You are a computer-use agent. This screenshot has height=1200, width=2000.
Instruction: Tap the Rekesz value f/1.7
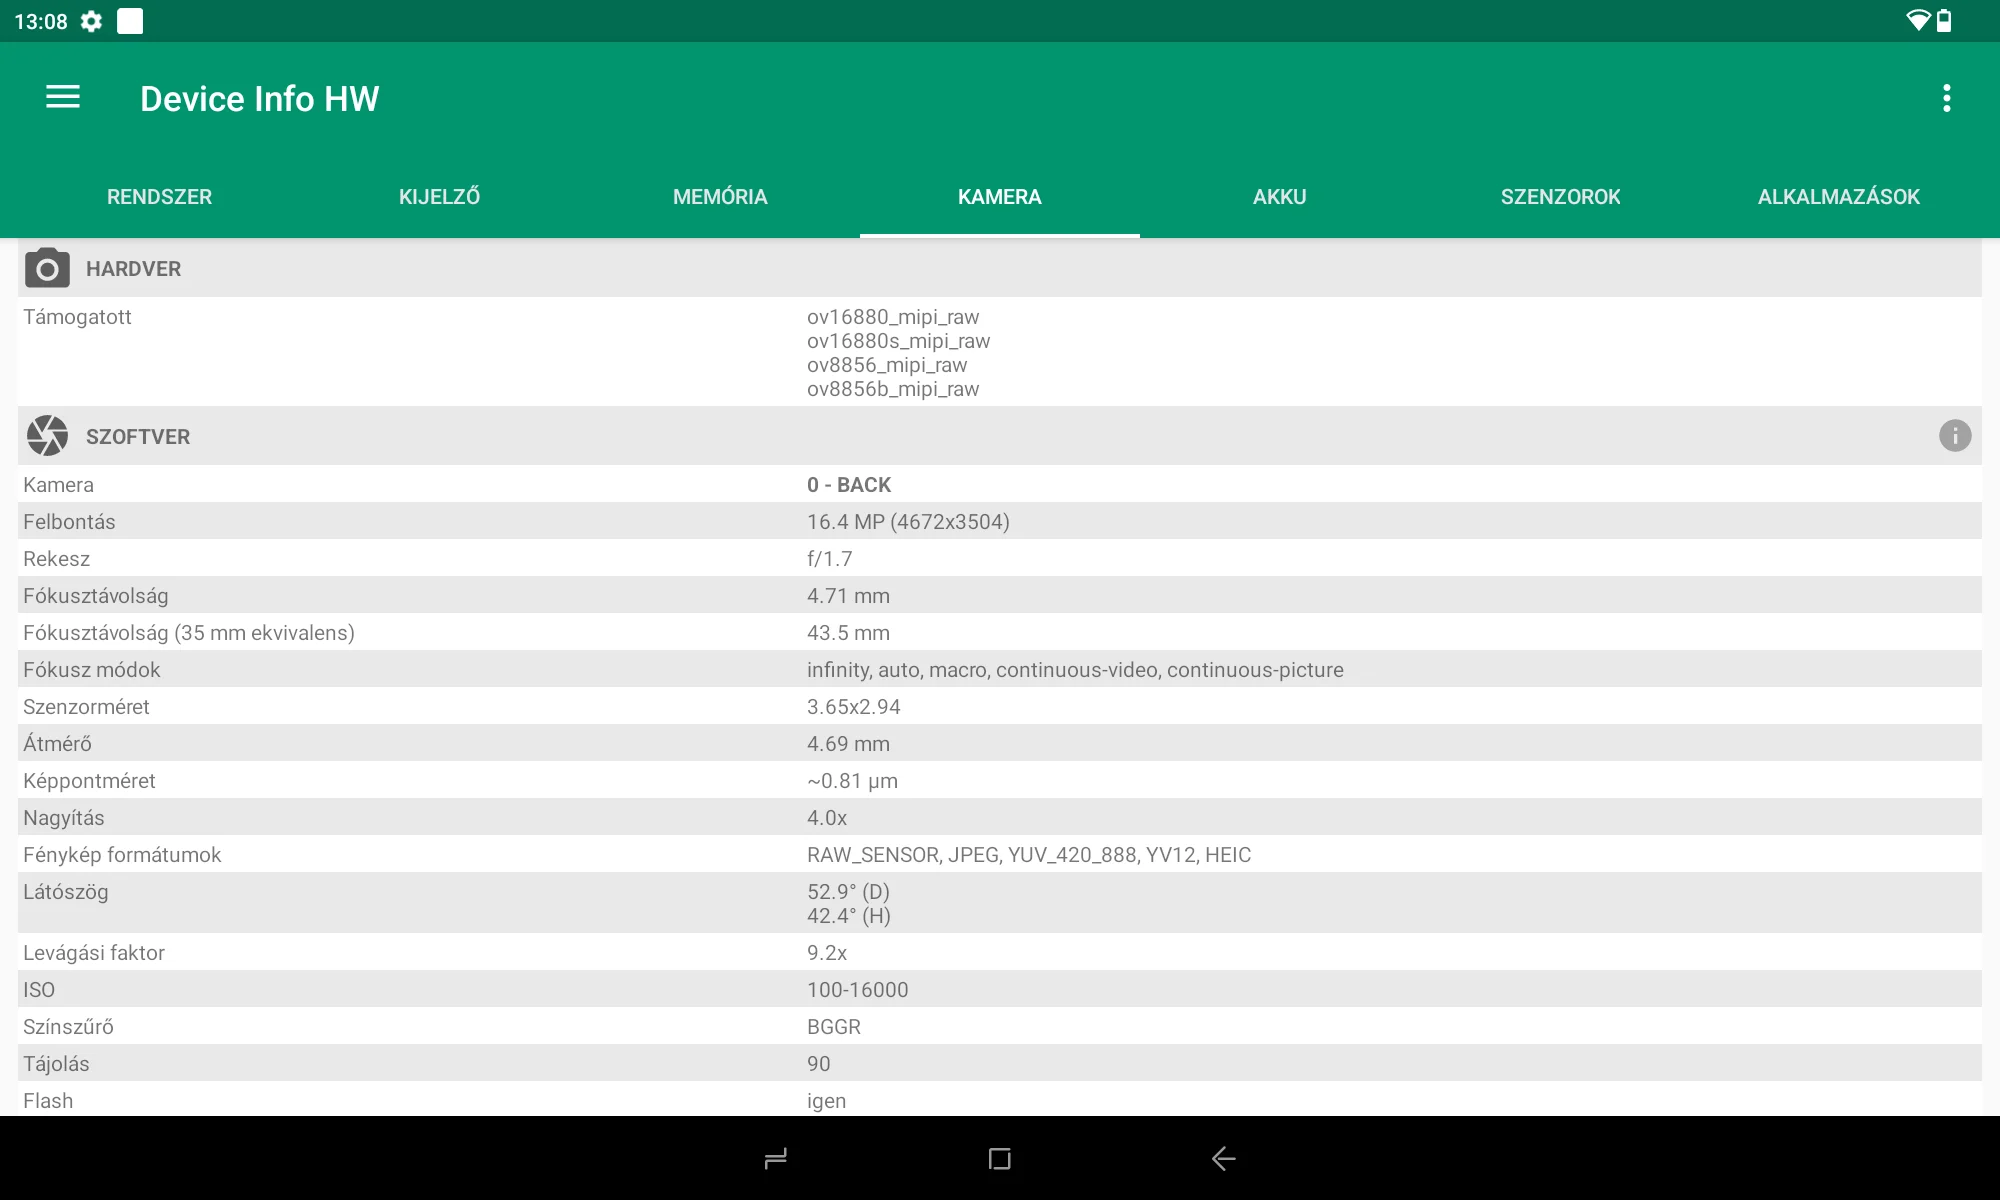tap(830, 559)
